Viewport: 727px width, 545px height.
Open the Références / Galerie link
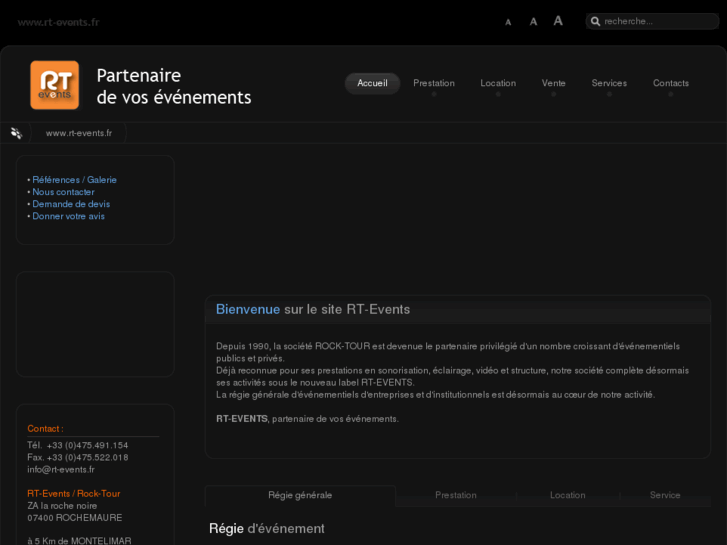pos(74,180)
